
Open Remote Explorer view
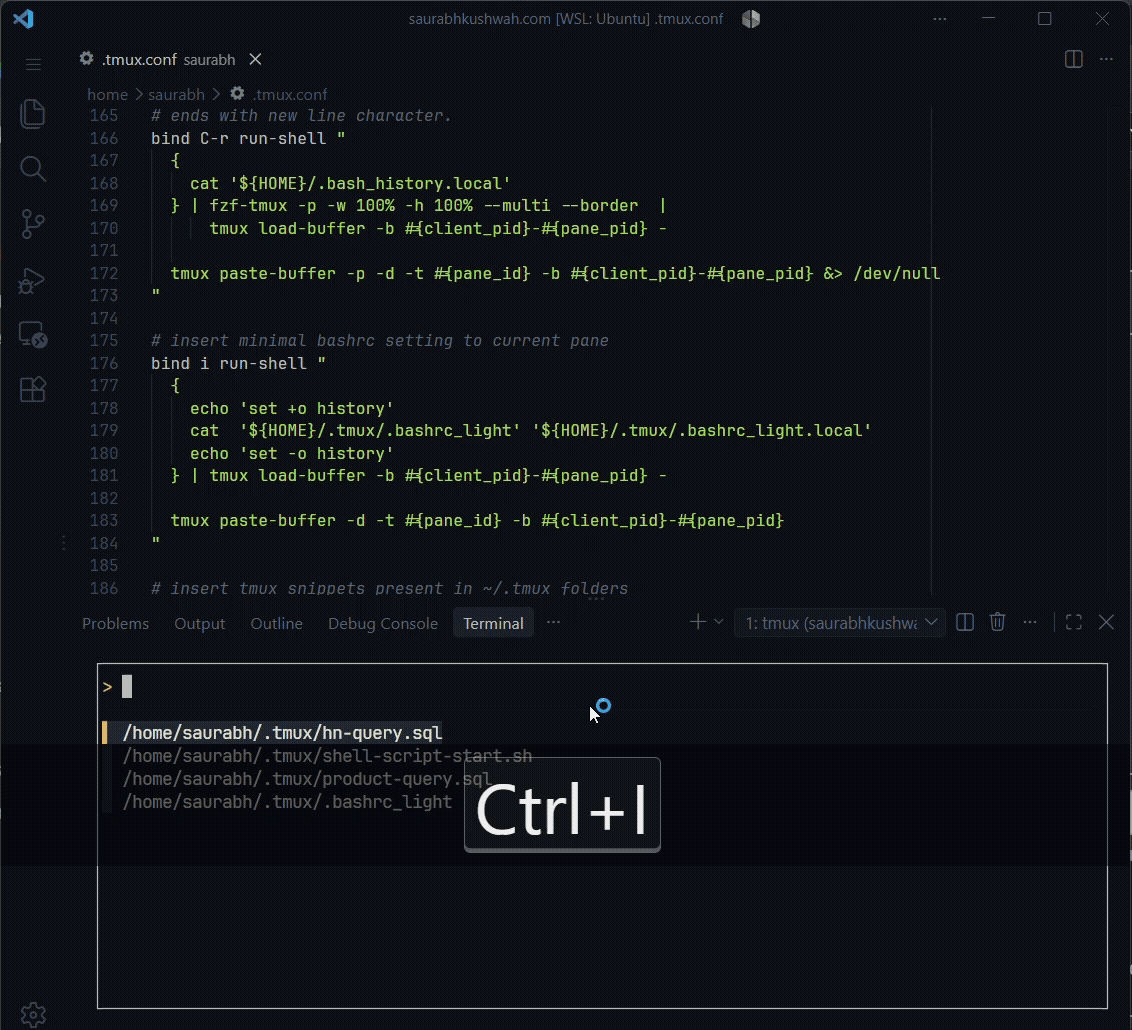point(32,335)
